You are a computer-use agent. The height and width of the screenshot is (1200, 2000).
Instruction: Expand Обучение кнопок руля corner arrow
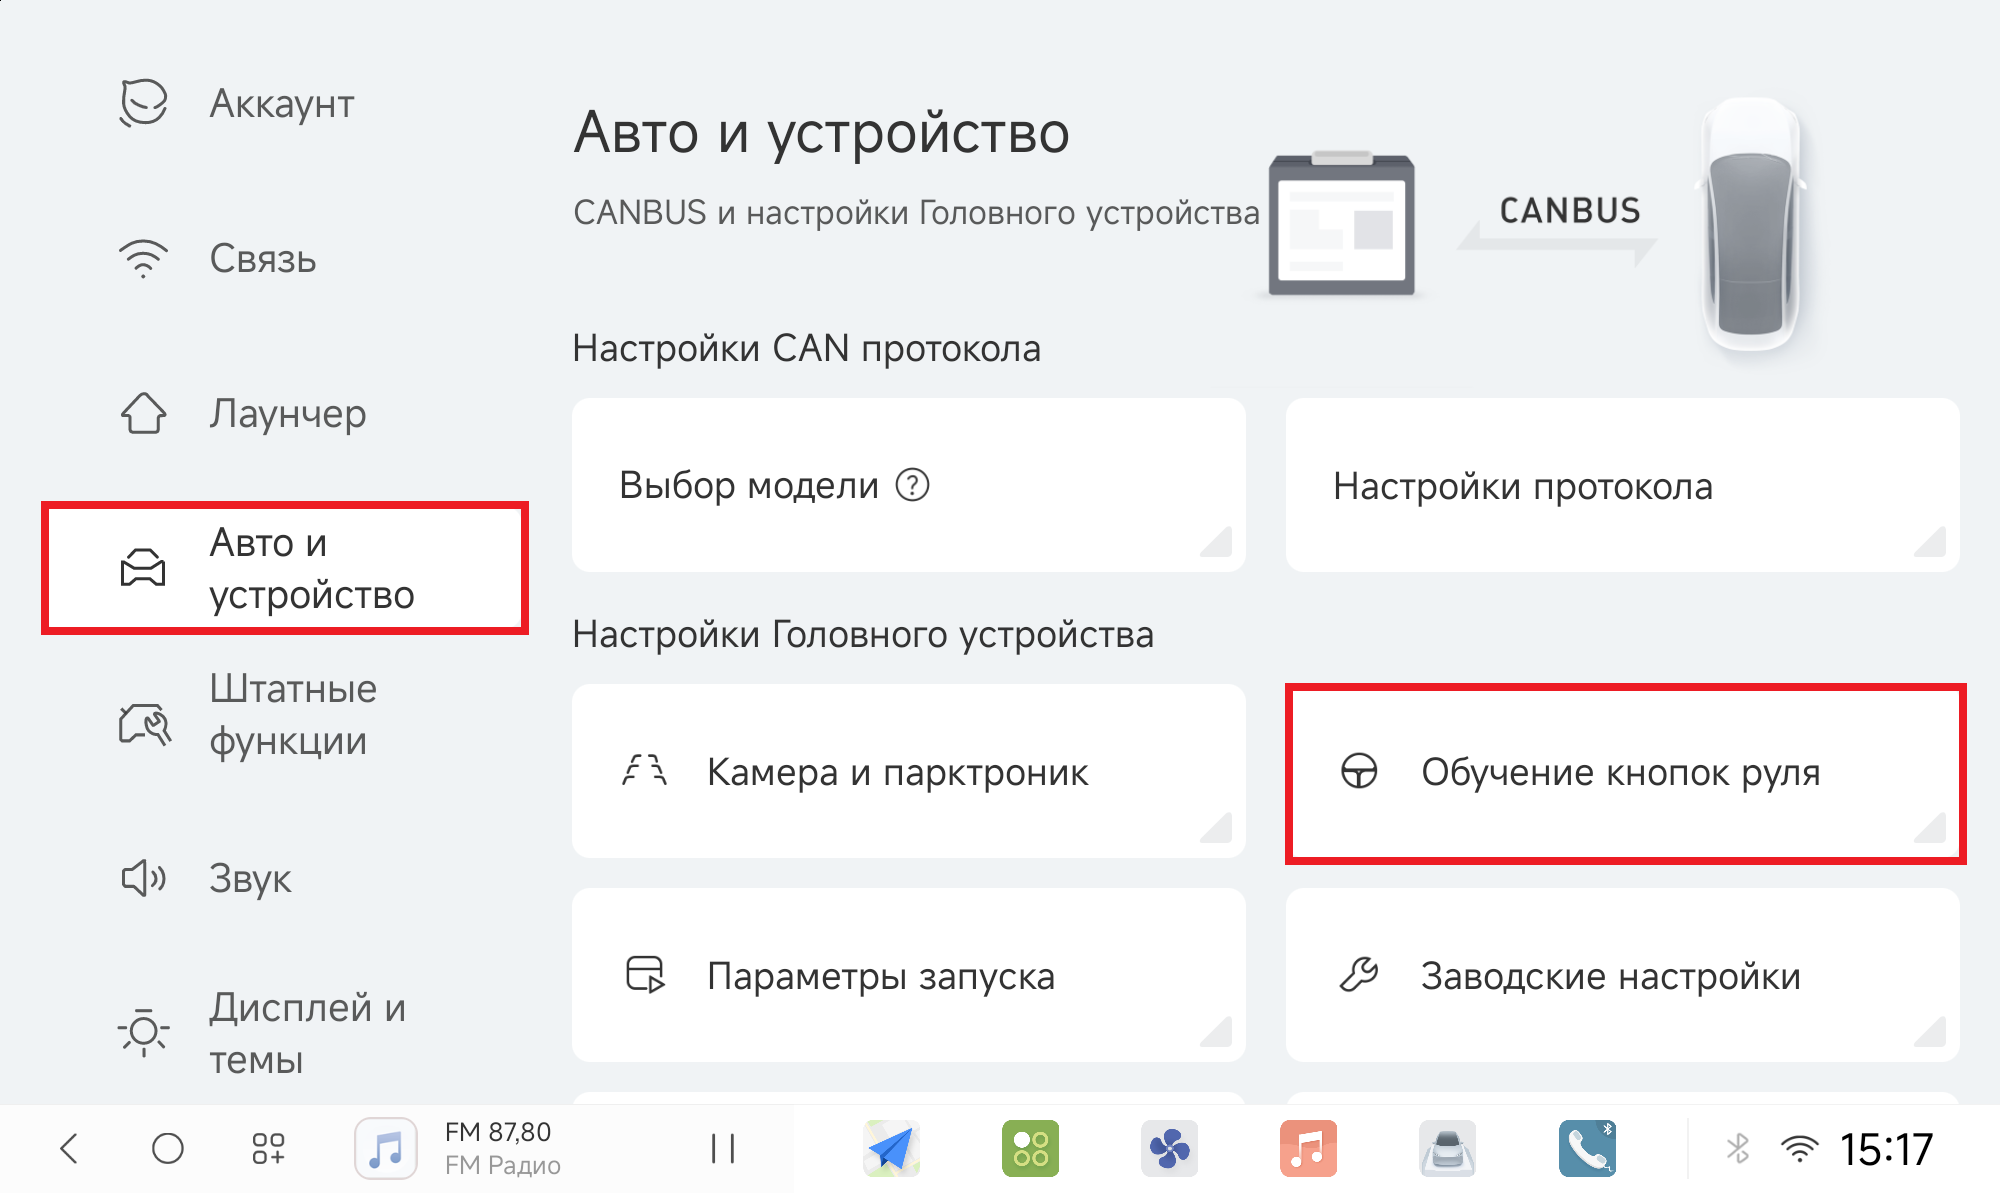1931,828
